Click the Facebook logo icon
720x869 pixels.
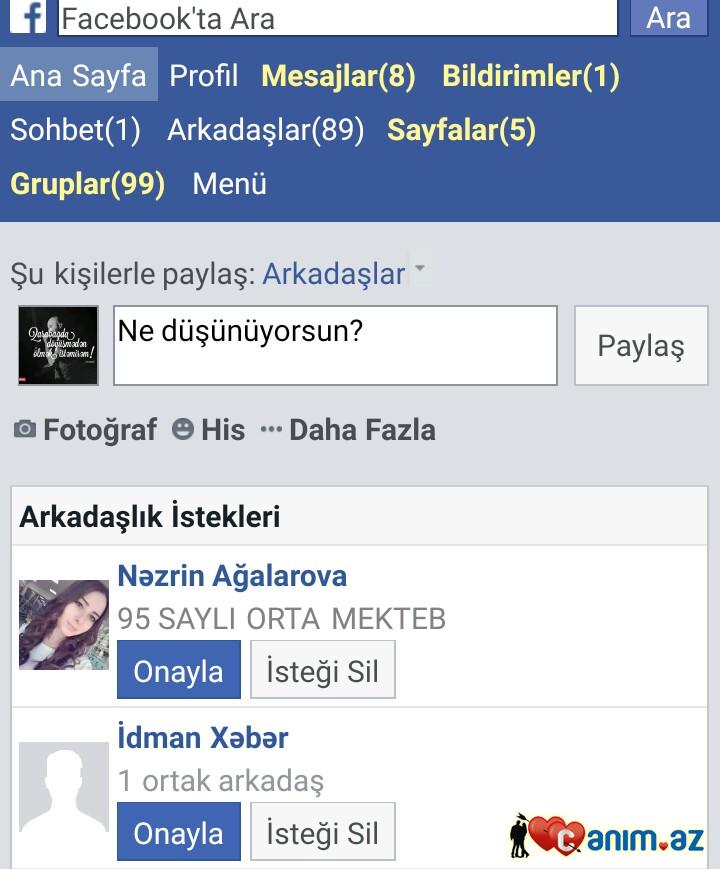point(28,16)
